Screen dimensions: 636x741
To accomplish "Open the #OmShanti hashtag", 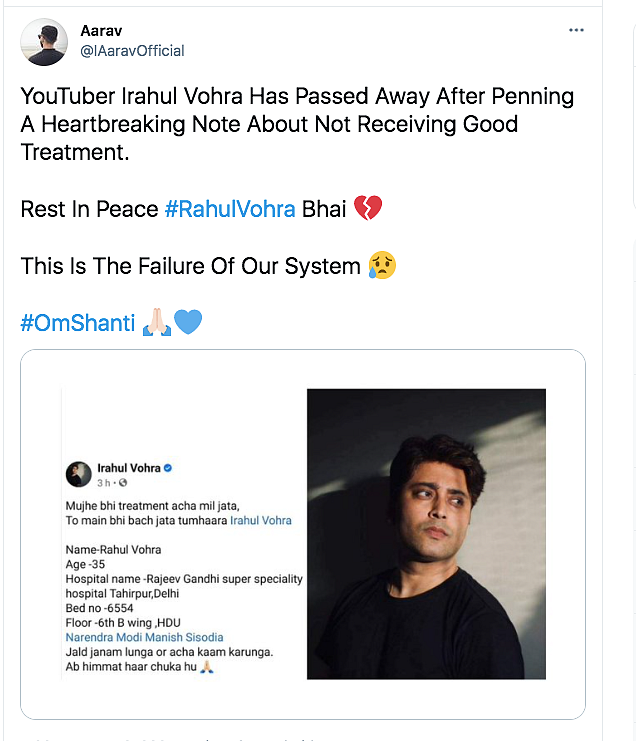I will tap(78, 323).
